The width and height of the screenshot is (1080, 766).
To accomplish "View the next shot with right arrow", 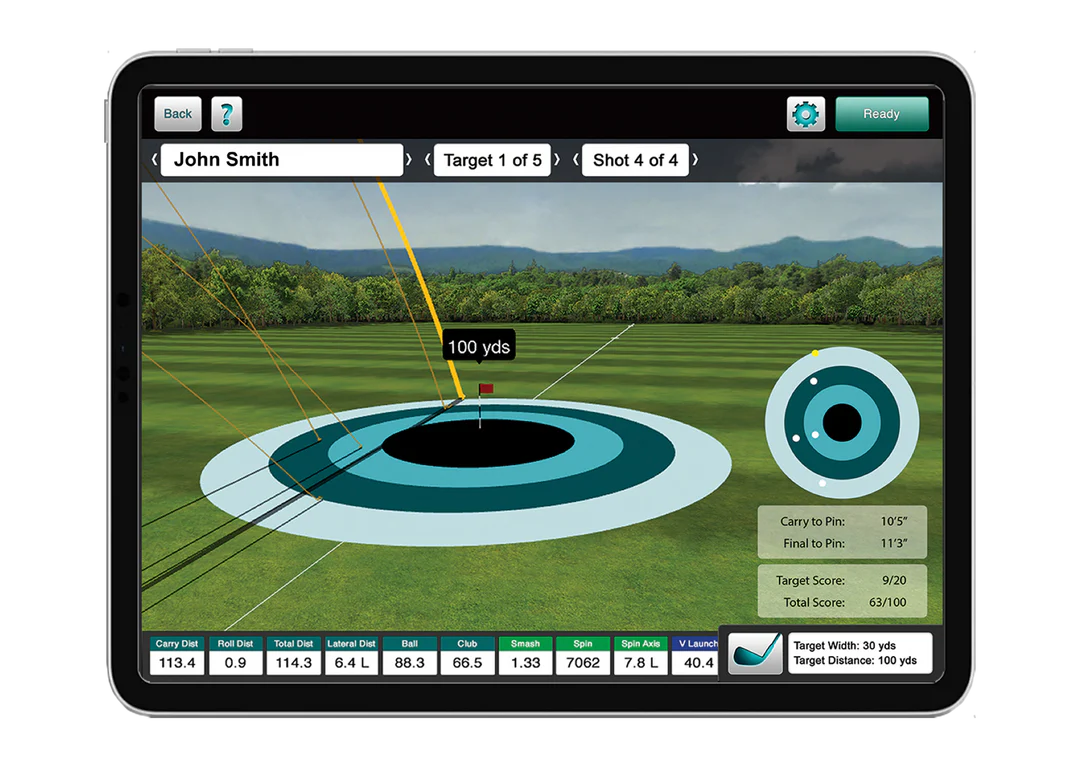I will click(694, 160).
